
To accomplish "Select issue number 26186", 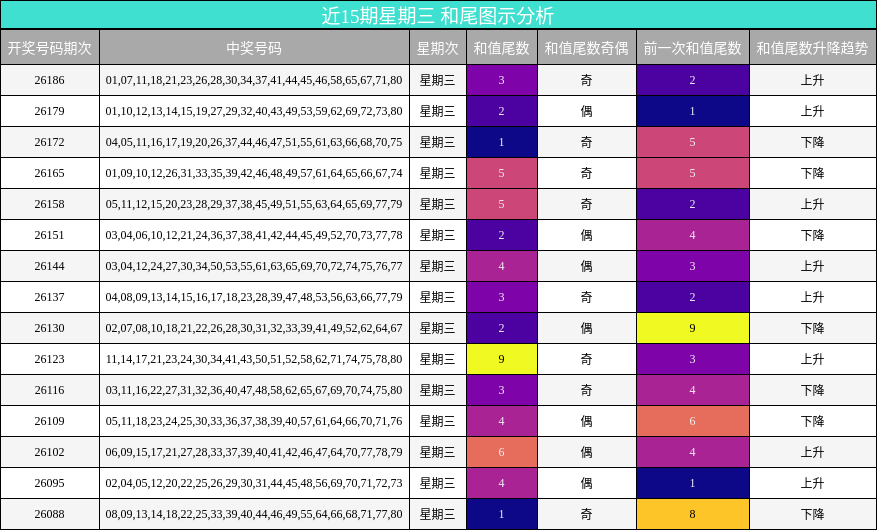I will [50, 81].
